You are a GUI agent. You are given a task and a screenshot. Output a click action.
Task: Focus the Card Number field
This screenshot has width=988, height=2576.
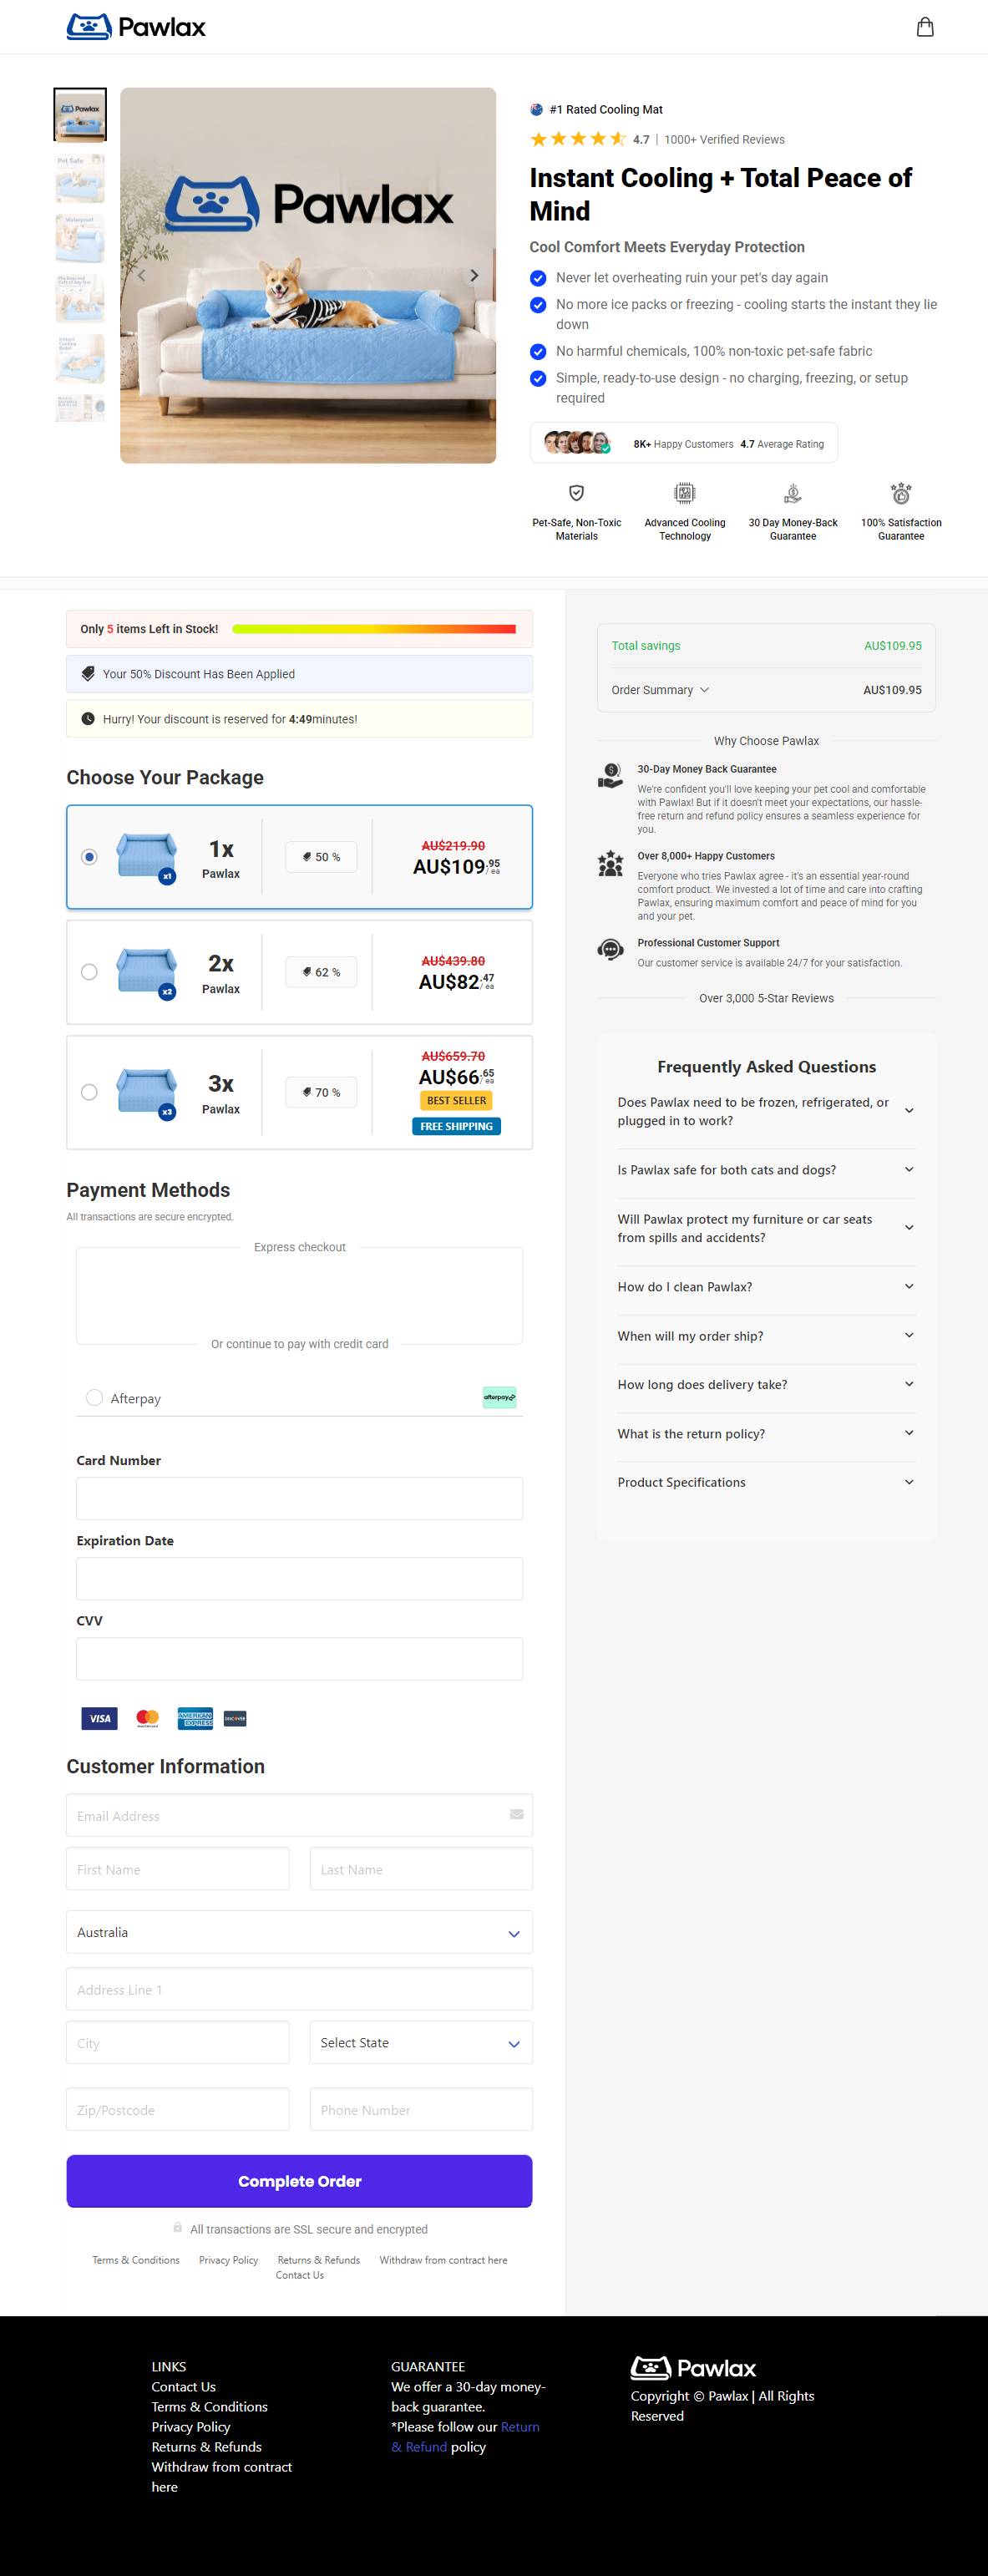[299, 1498]
